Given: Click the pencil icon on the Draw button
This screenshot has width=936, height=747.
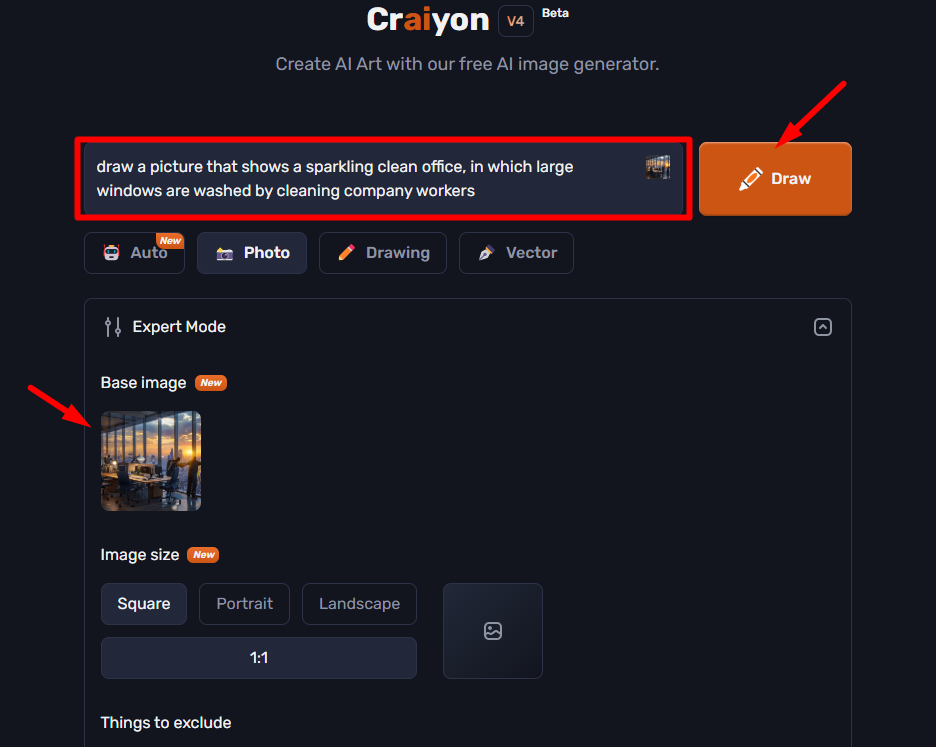Looking at the screenshot, I should click(750, 179).
